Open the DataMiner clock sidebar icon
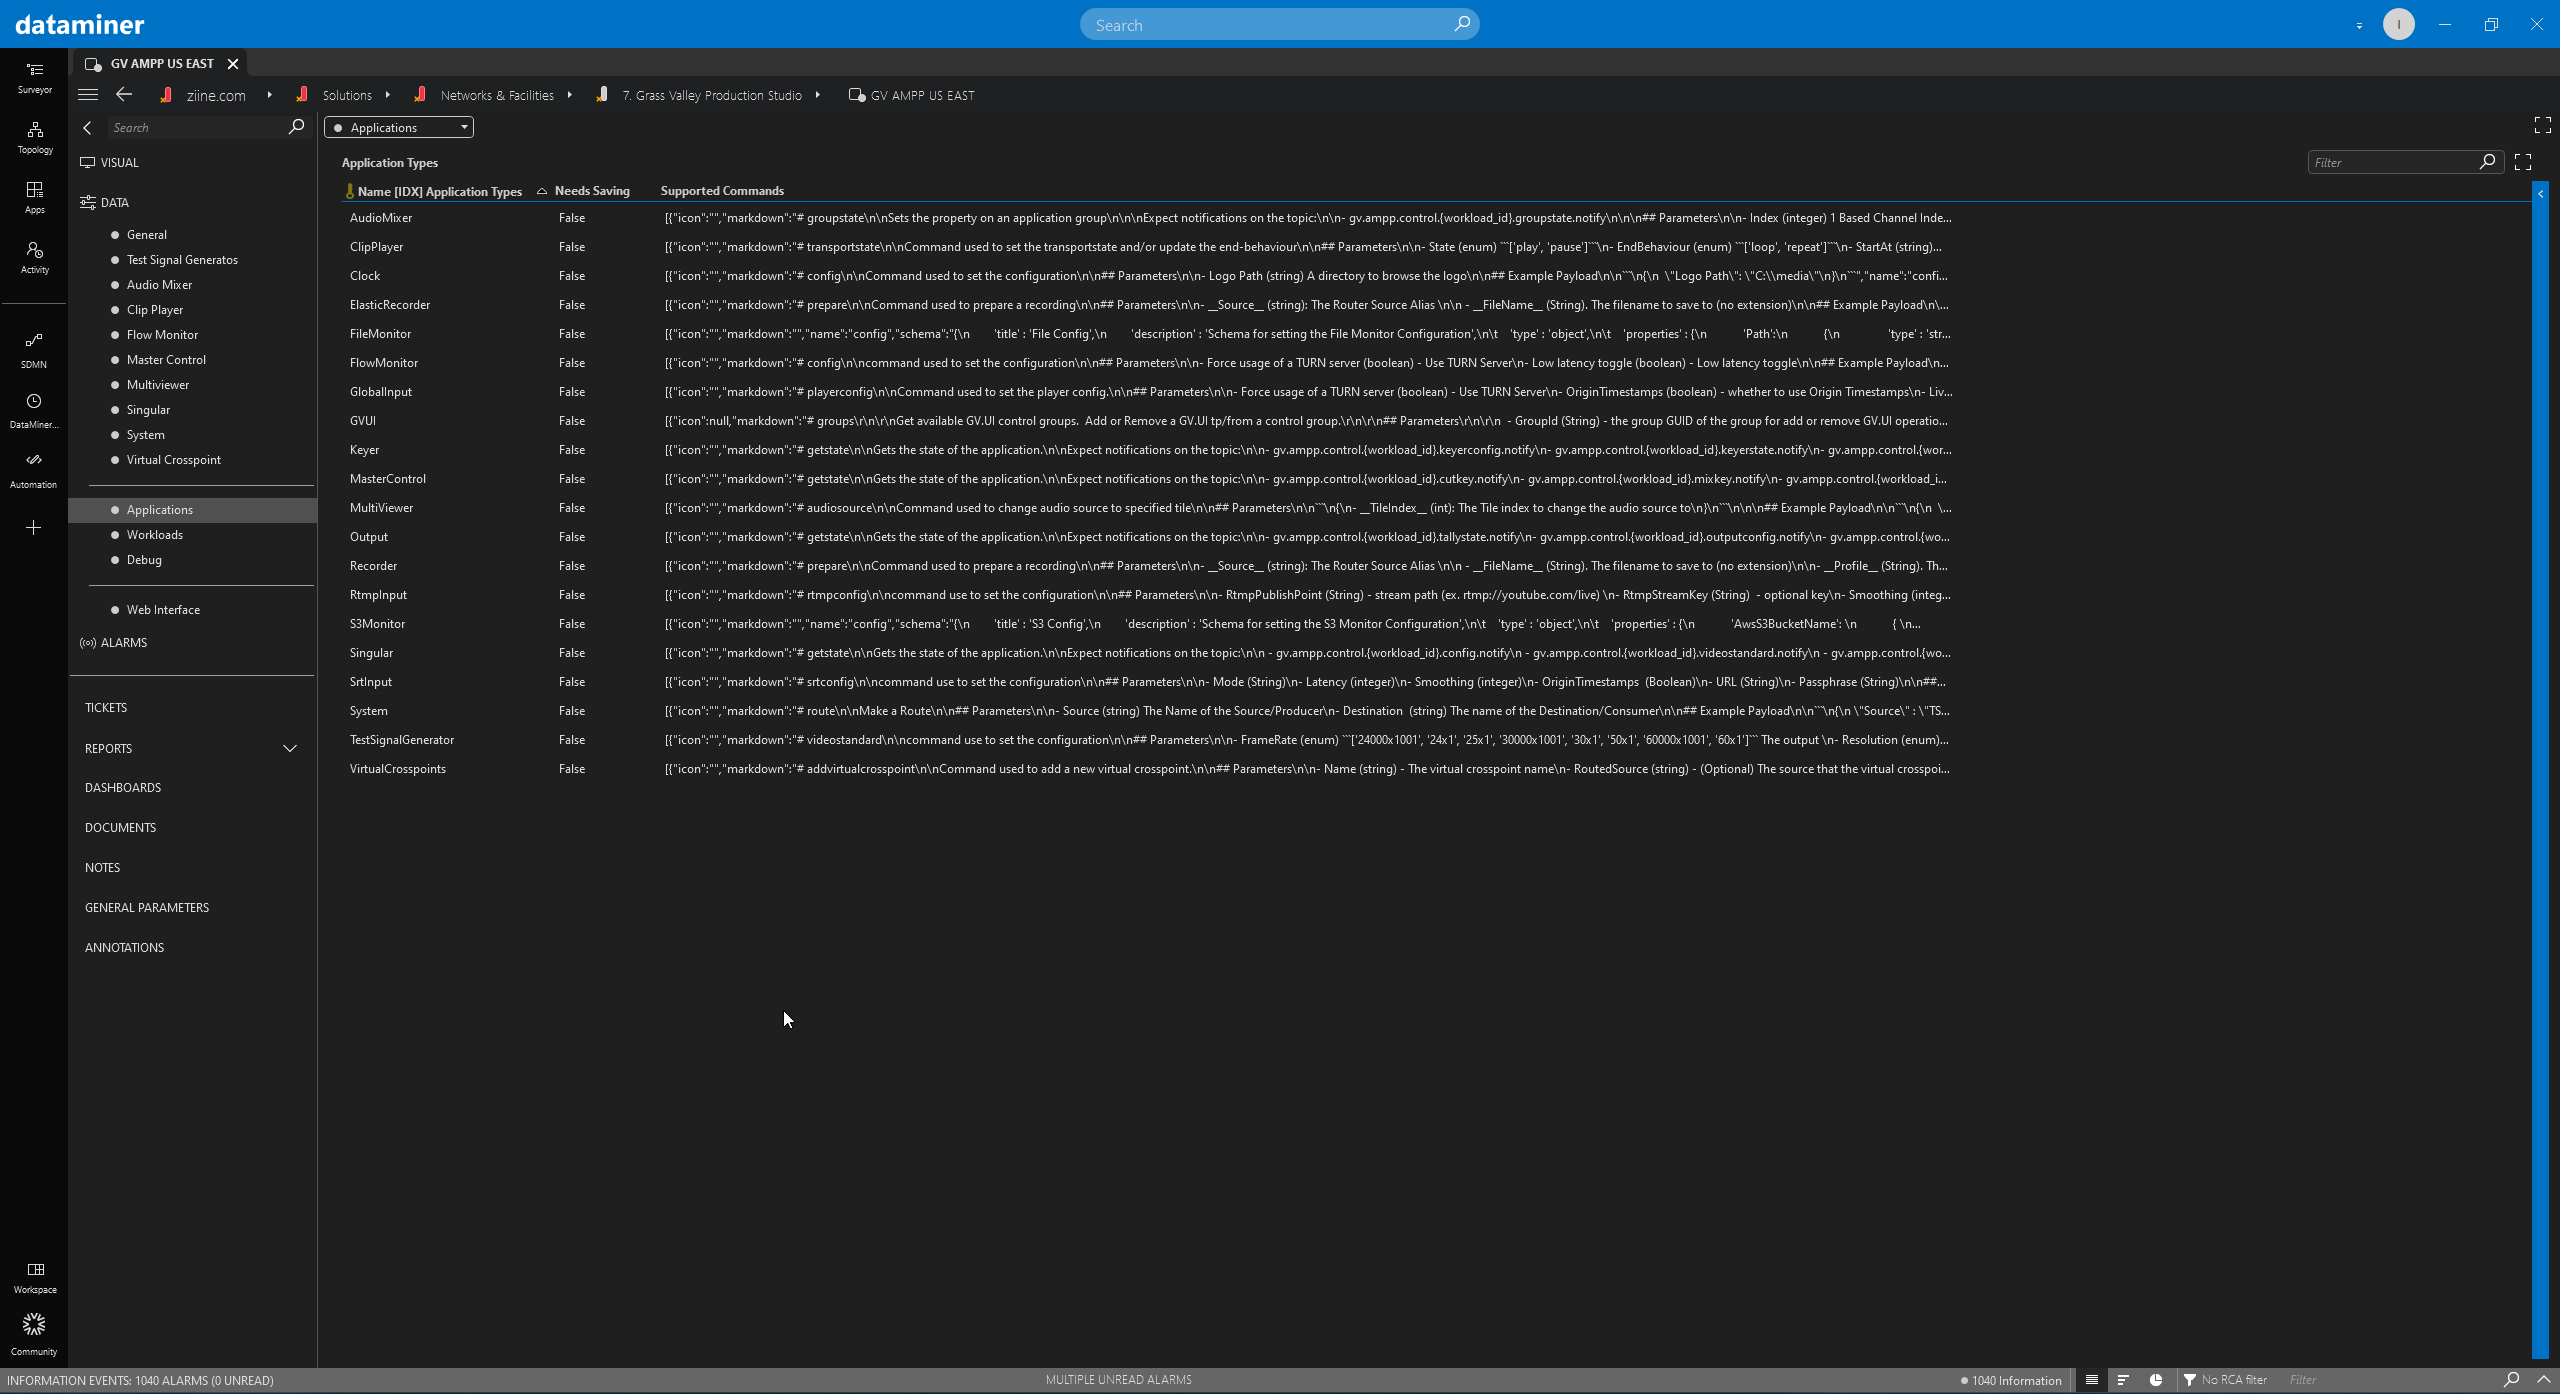 tap(34, 410)
